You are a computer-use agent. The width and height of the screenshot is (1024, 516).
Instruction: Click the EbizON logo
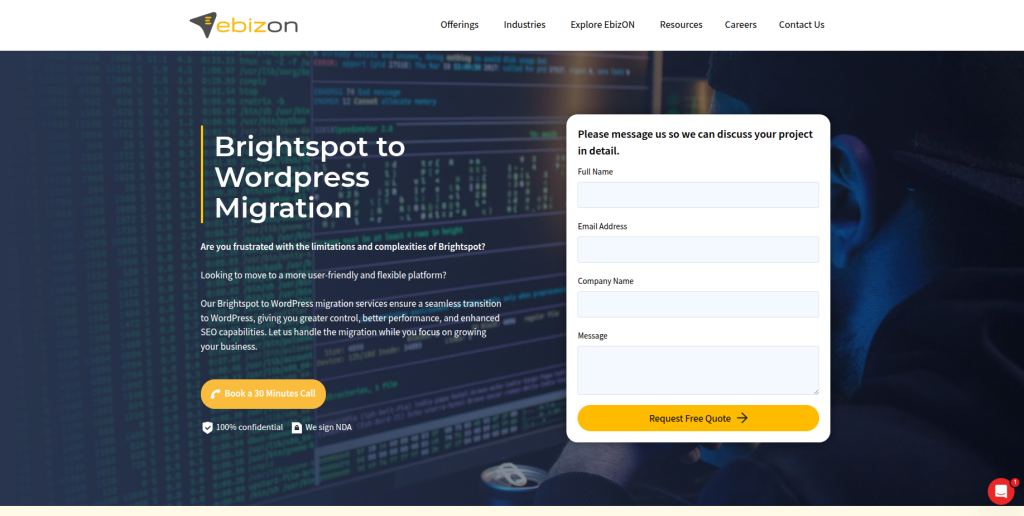pyautogui.click(x=244, y=25)
